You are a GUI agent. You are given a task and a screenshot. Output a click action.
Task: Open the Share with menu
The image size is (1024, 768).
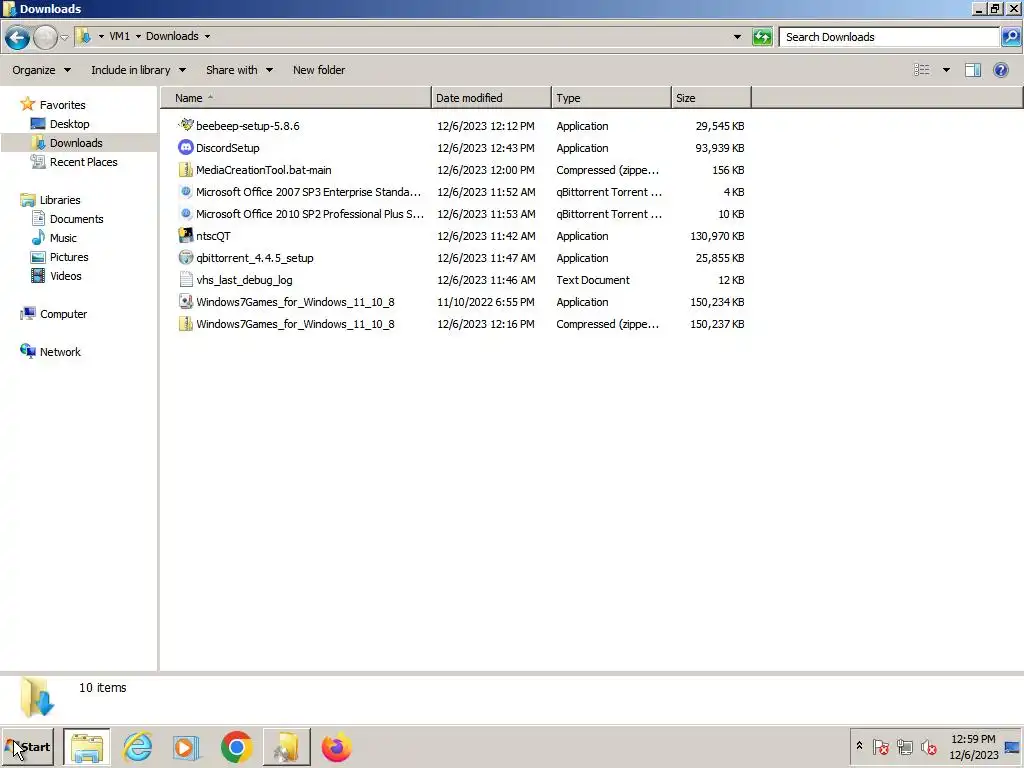coord(239,70)
